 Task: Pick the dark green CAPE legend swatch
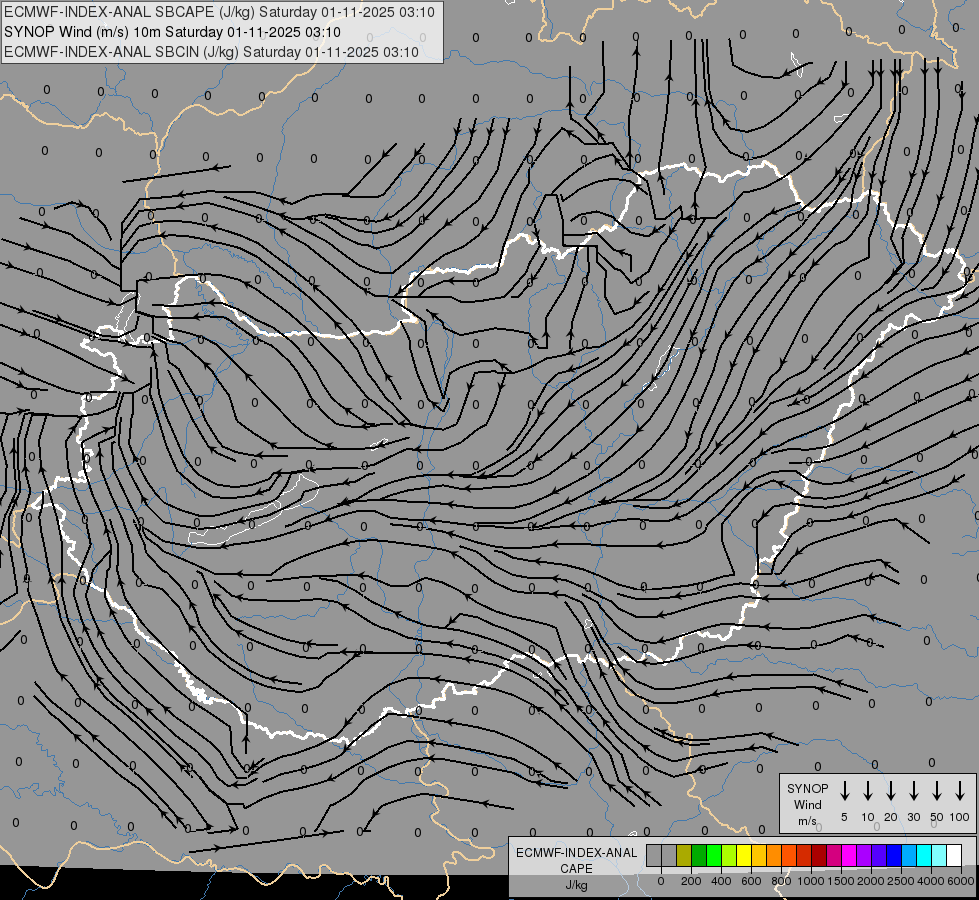coord(699,856)
